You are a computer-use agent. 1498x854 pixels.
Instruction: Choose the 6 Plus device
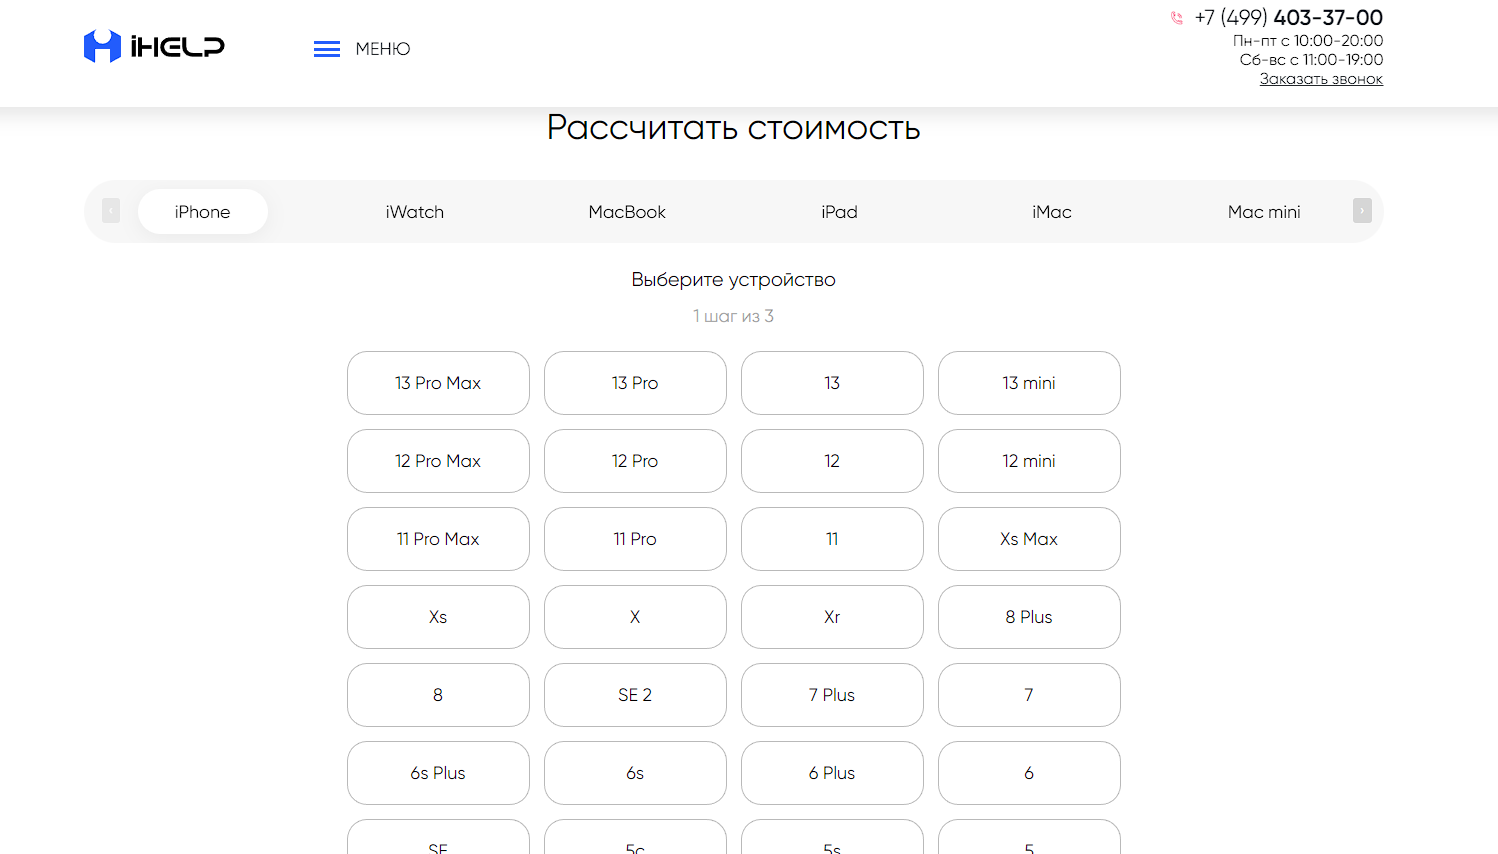click(832, 773)
